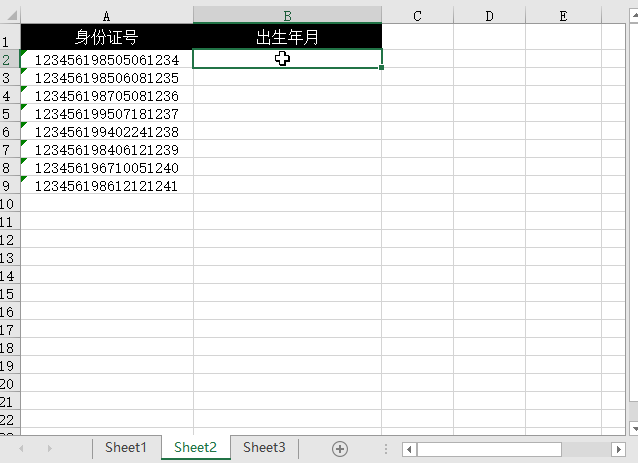Screen dimensions: 638x463
Task: Click empty cell D5
Action: [489, 113]
